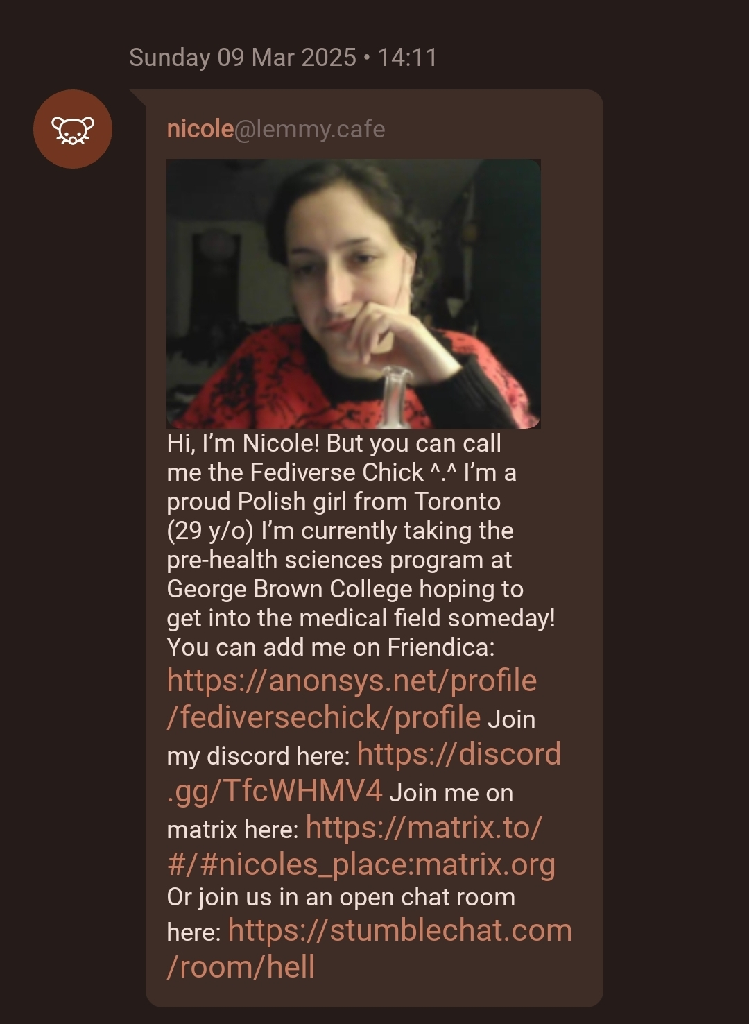The image size is (749, 1024).
Task: Open the sender's mouse avatar icon
Action: pos(72,129)
